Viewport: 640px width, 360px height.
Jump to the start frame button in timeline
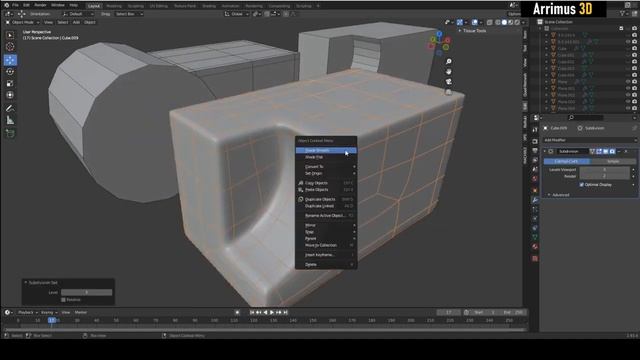(252, 312)
